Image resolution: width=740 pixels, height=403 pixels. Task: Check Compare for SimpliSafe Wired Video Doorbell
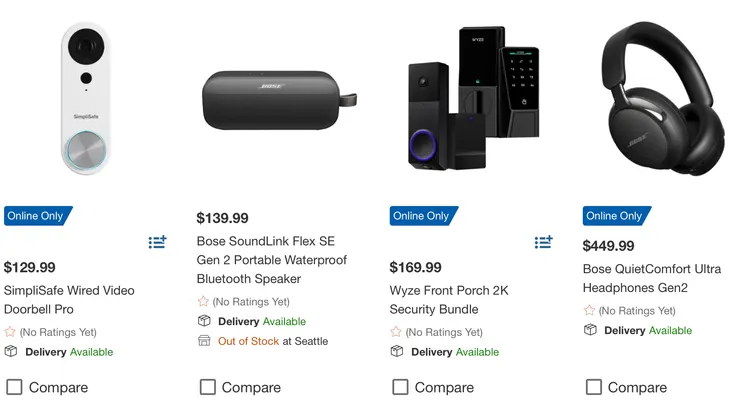(14, 387)
